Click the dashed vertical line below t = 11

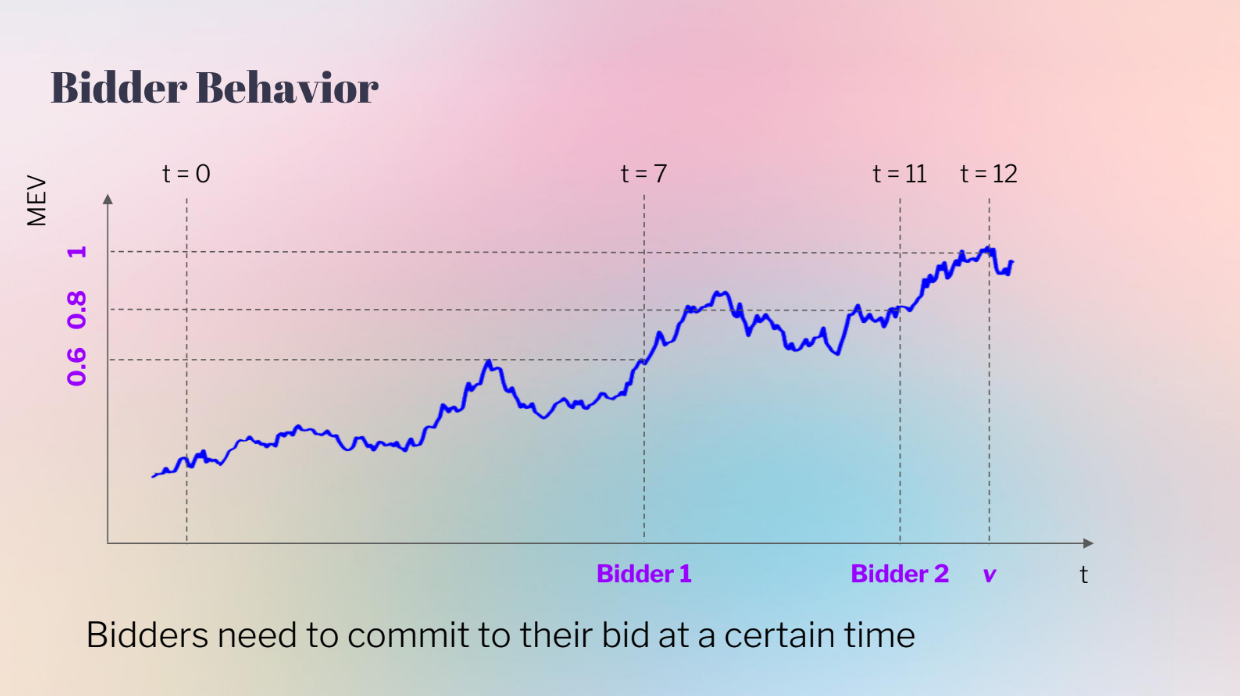click(x=900, y=430)
